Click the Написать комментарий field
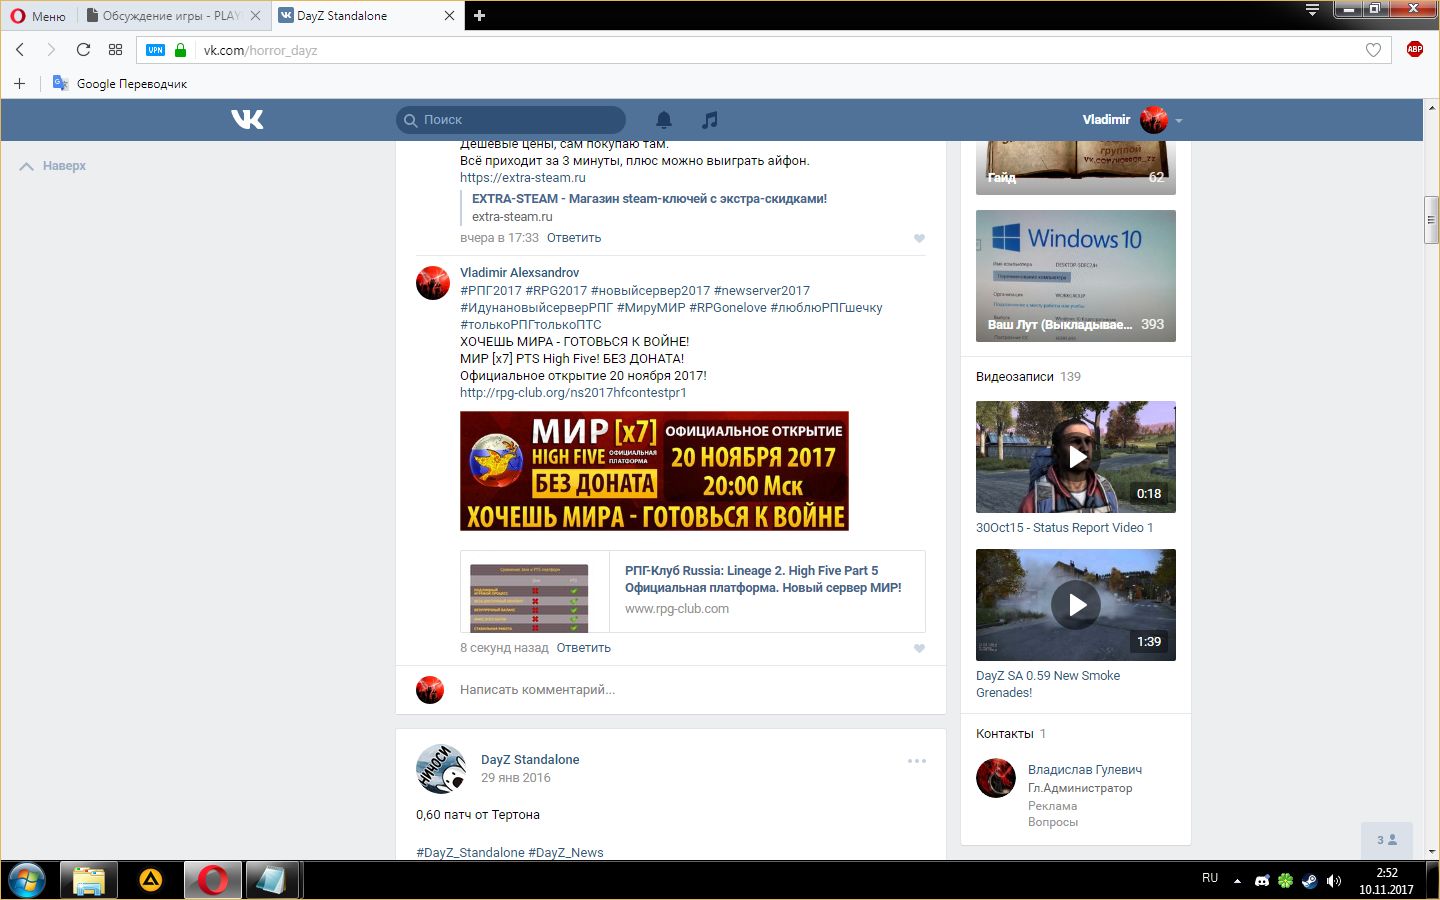 tap(690, 690)
